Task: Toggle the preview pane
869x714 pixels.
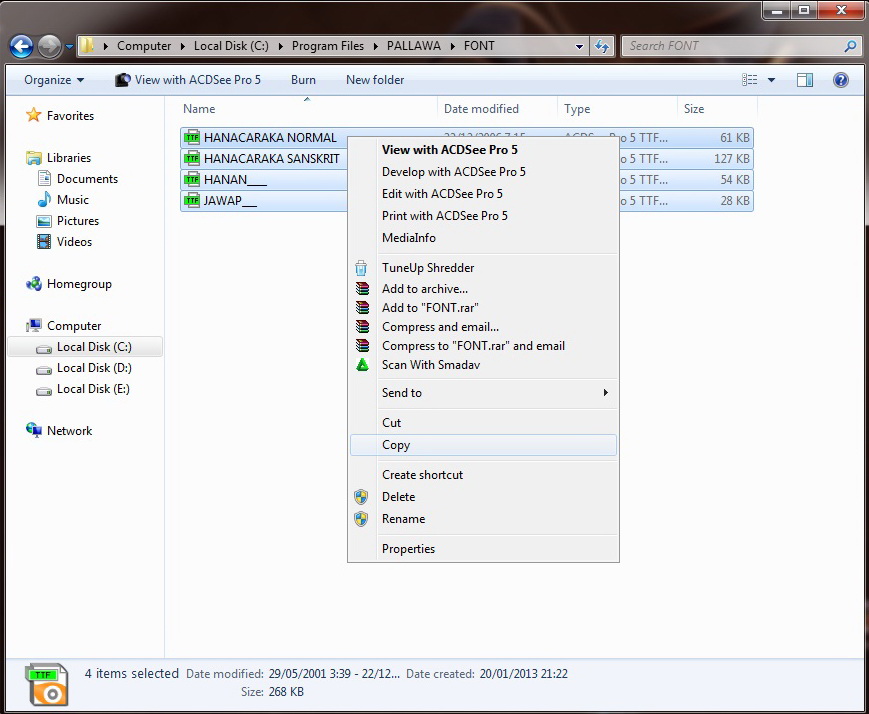Action: click(x=805, y=79)
